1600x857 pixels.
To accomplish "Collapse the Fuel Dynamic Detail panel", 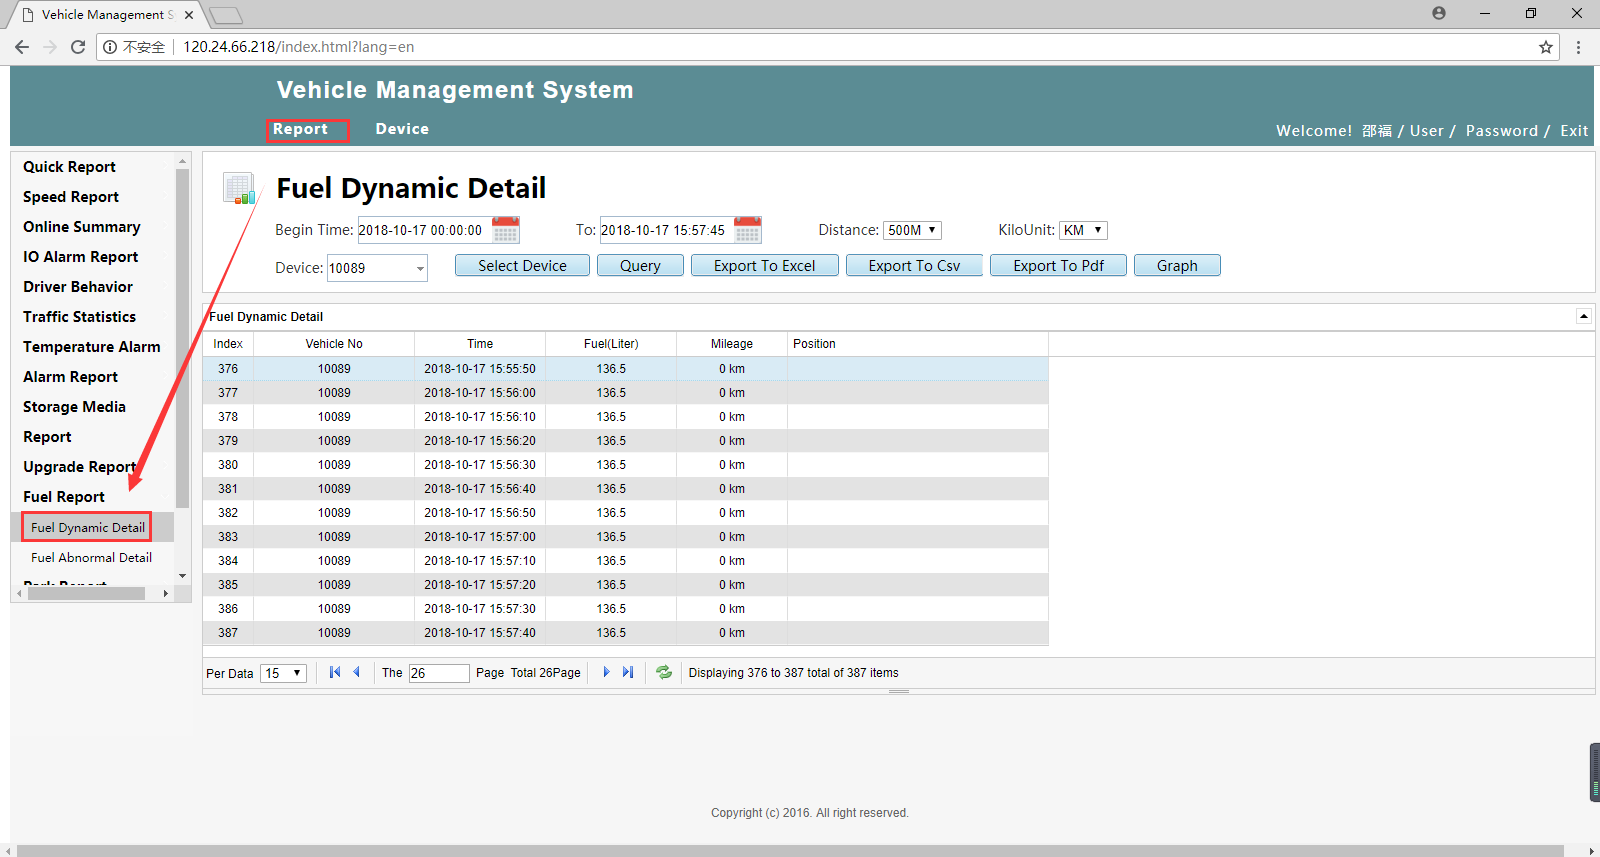I will click(x=1584, y=316).
